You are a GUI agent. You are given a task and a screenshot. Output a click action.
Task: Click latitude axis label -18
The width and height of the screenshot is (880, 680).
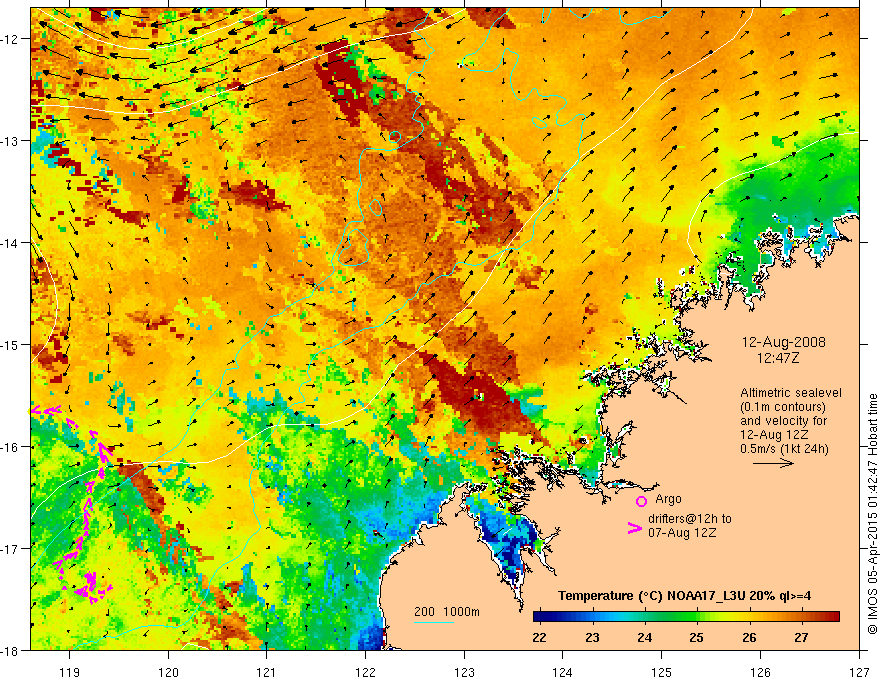[11, 650]
